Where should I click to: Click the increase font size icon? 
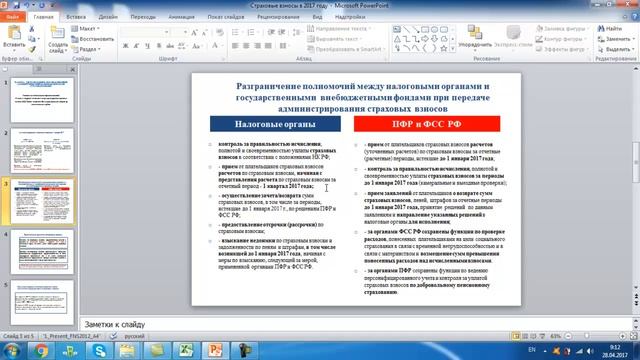click(195, 32)
